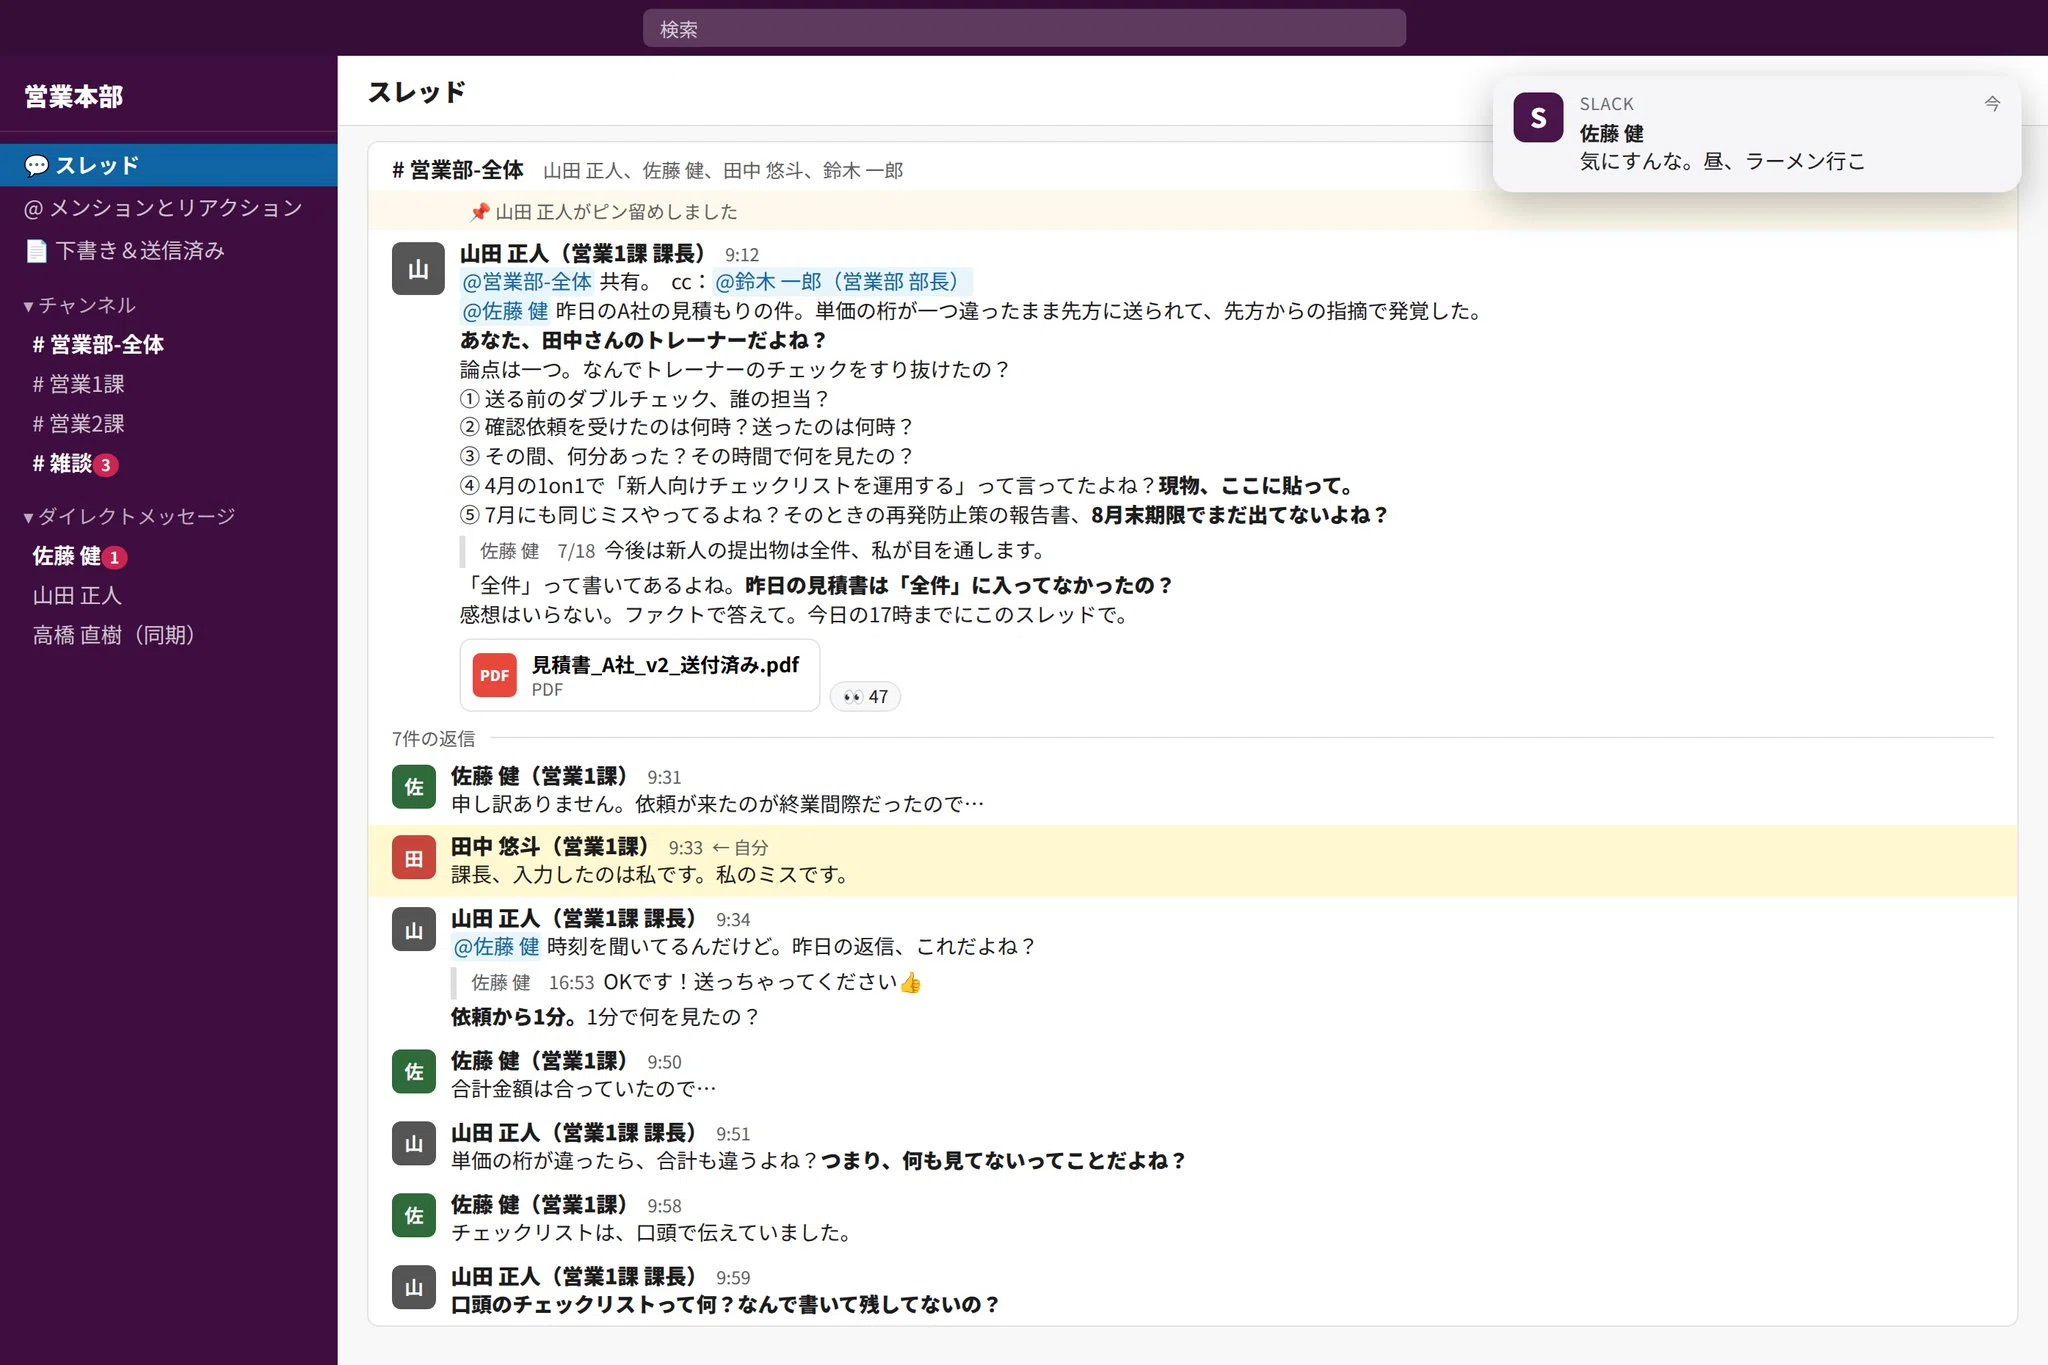This screenshot has width=2048, height=1365.
Task: Click the 営業本部 workspace name
Action: [74, 97]
